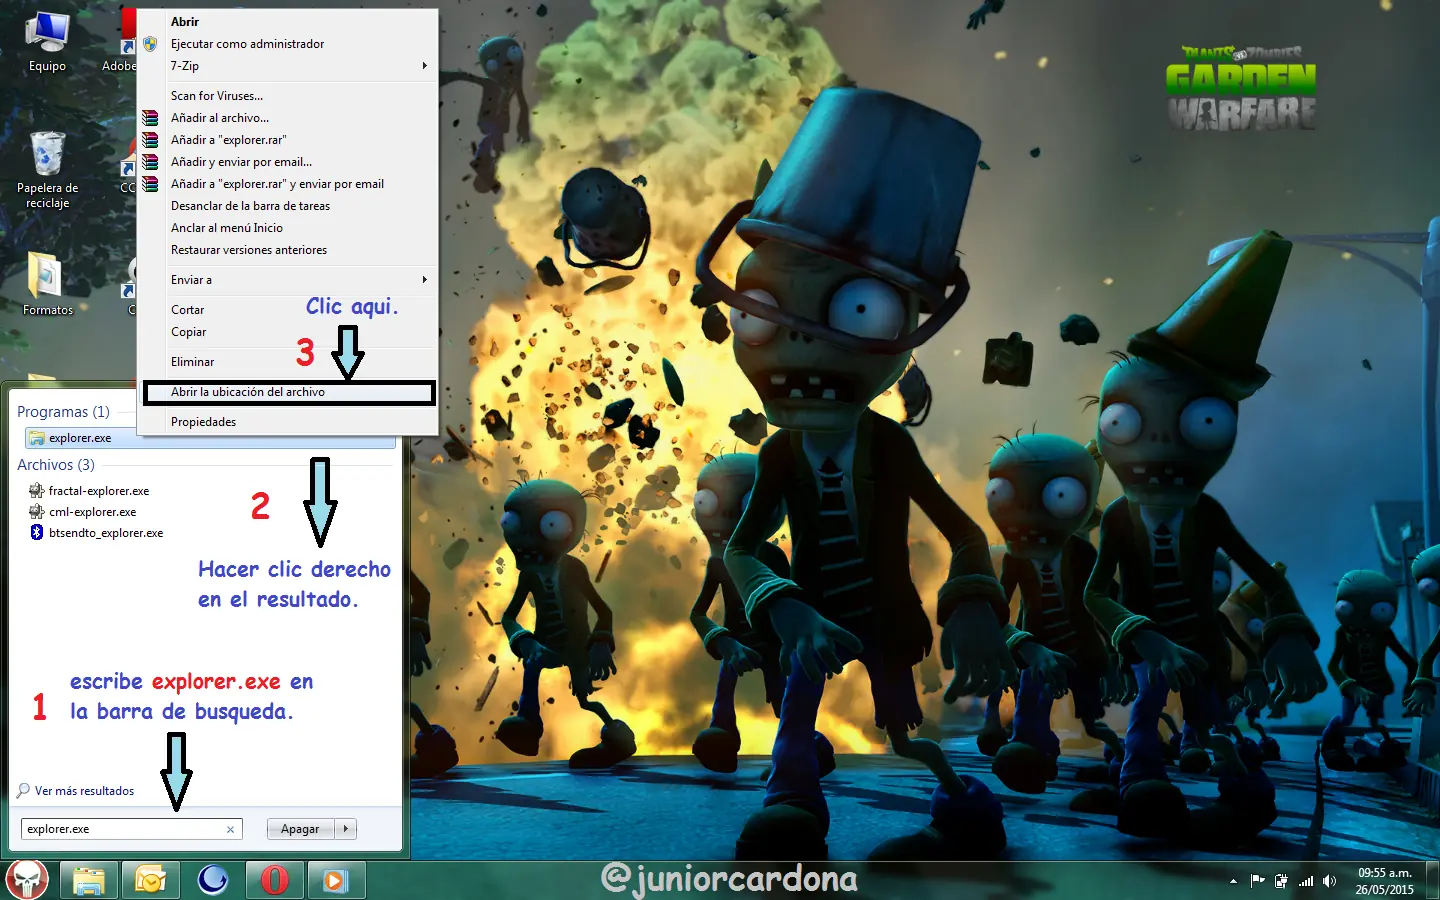Select Desanclar de la barra de tareas
The height and width of the screenshot is (900, 1440).
tap(288, 206)
